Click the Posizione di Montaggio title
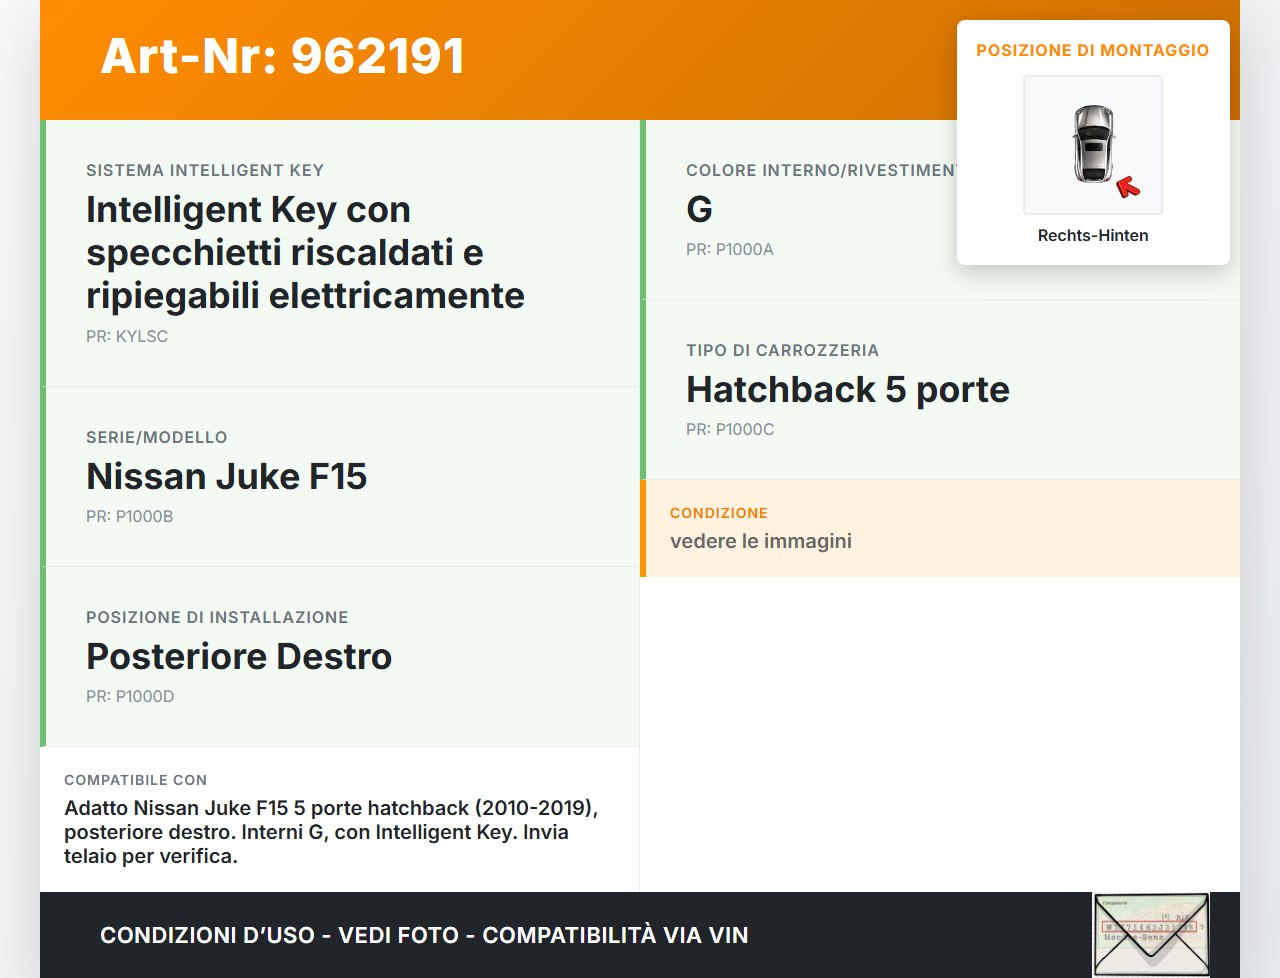Screen dimensions: 1280x978 [x=1092, y=50]
